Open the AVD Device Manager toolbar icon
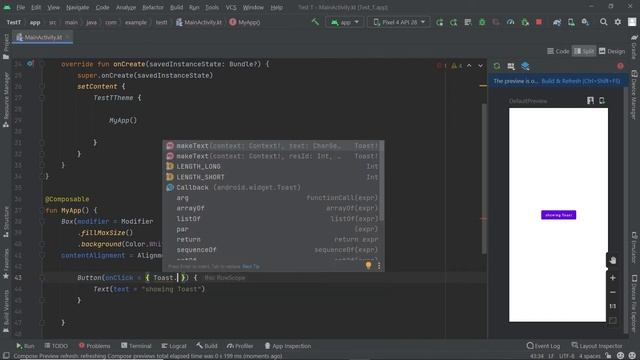The width and height of the screenshot is (640, 360). (x=571, y=22)
